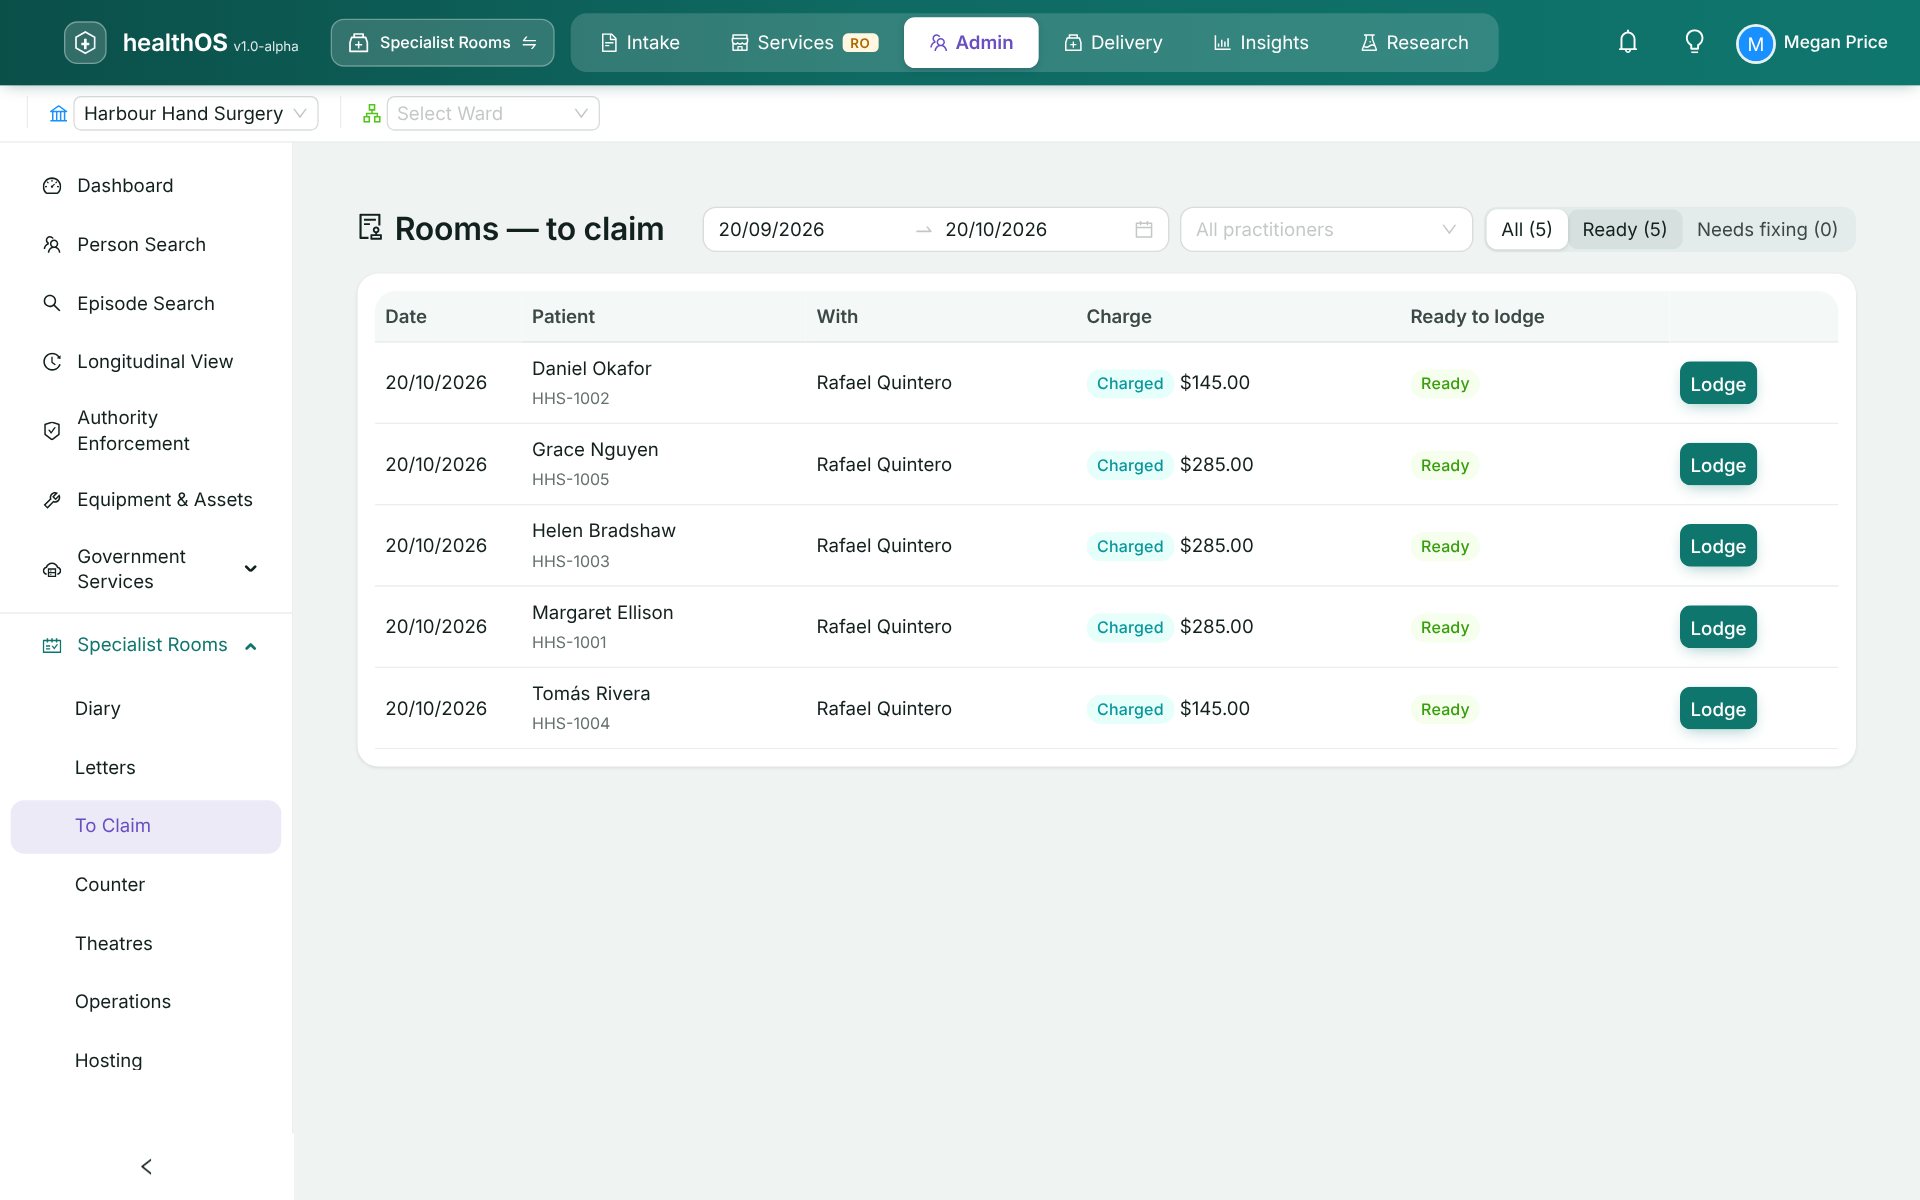Image resolution: width=1920 pixels, height=1200 pixels.
Task: Click the Equipment & Assets wrench icon
Action: point(52,500)
